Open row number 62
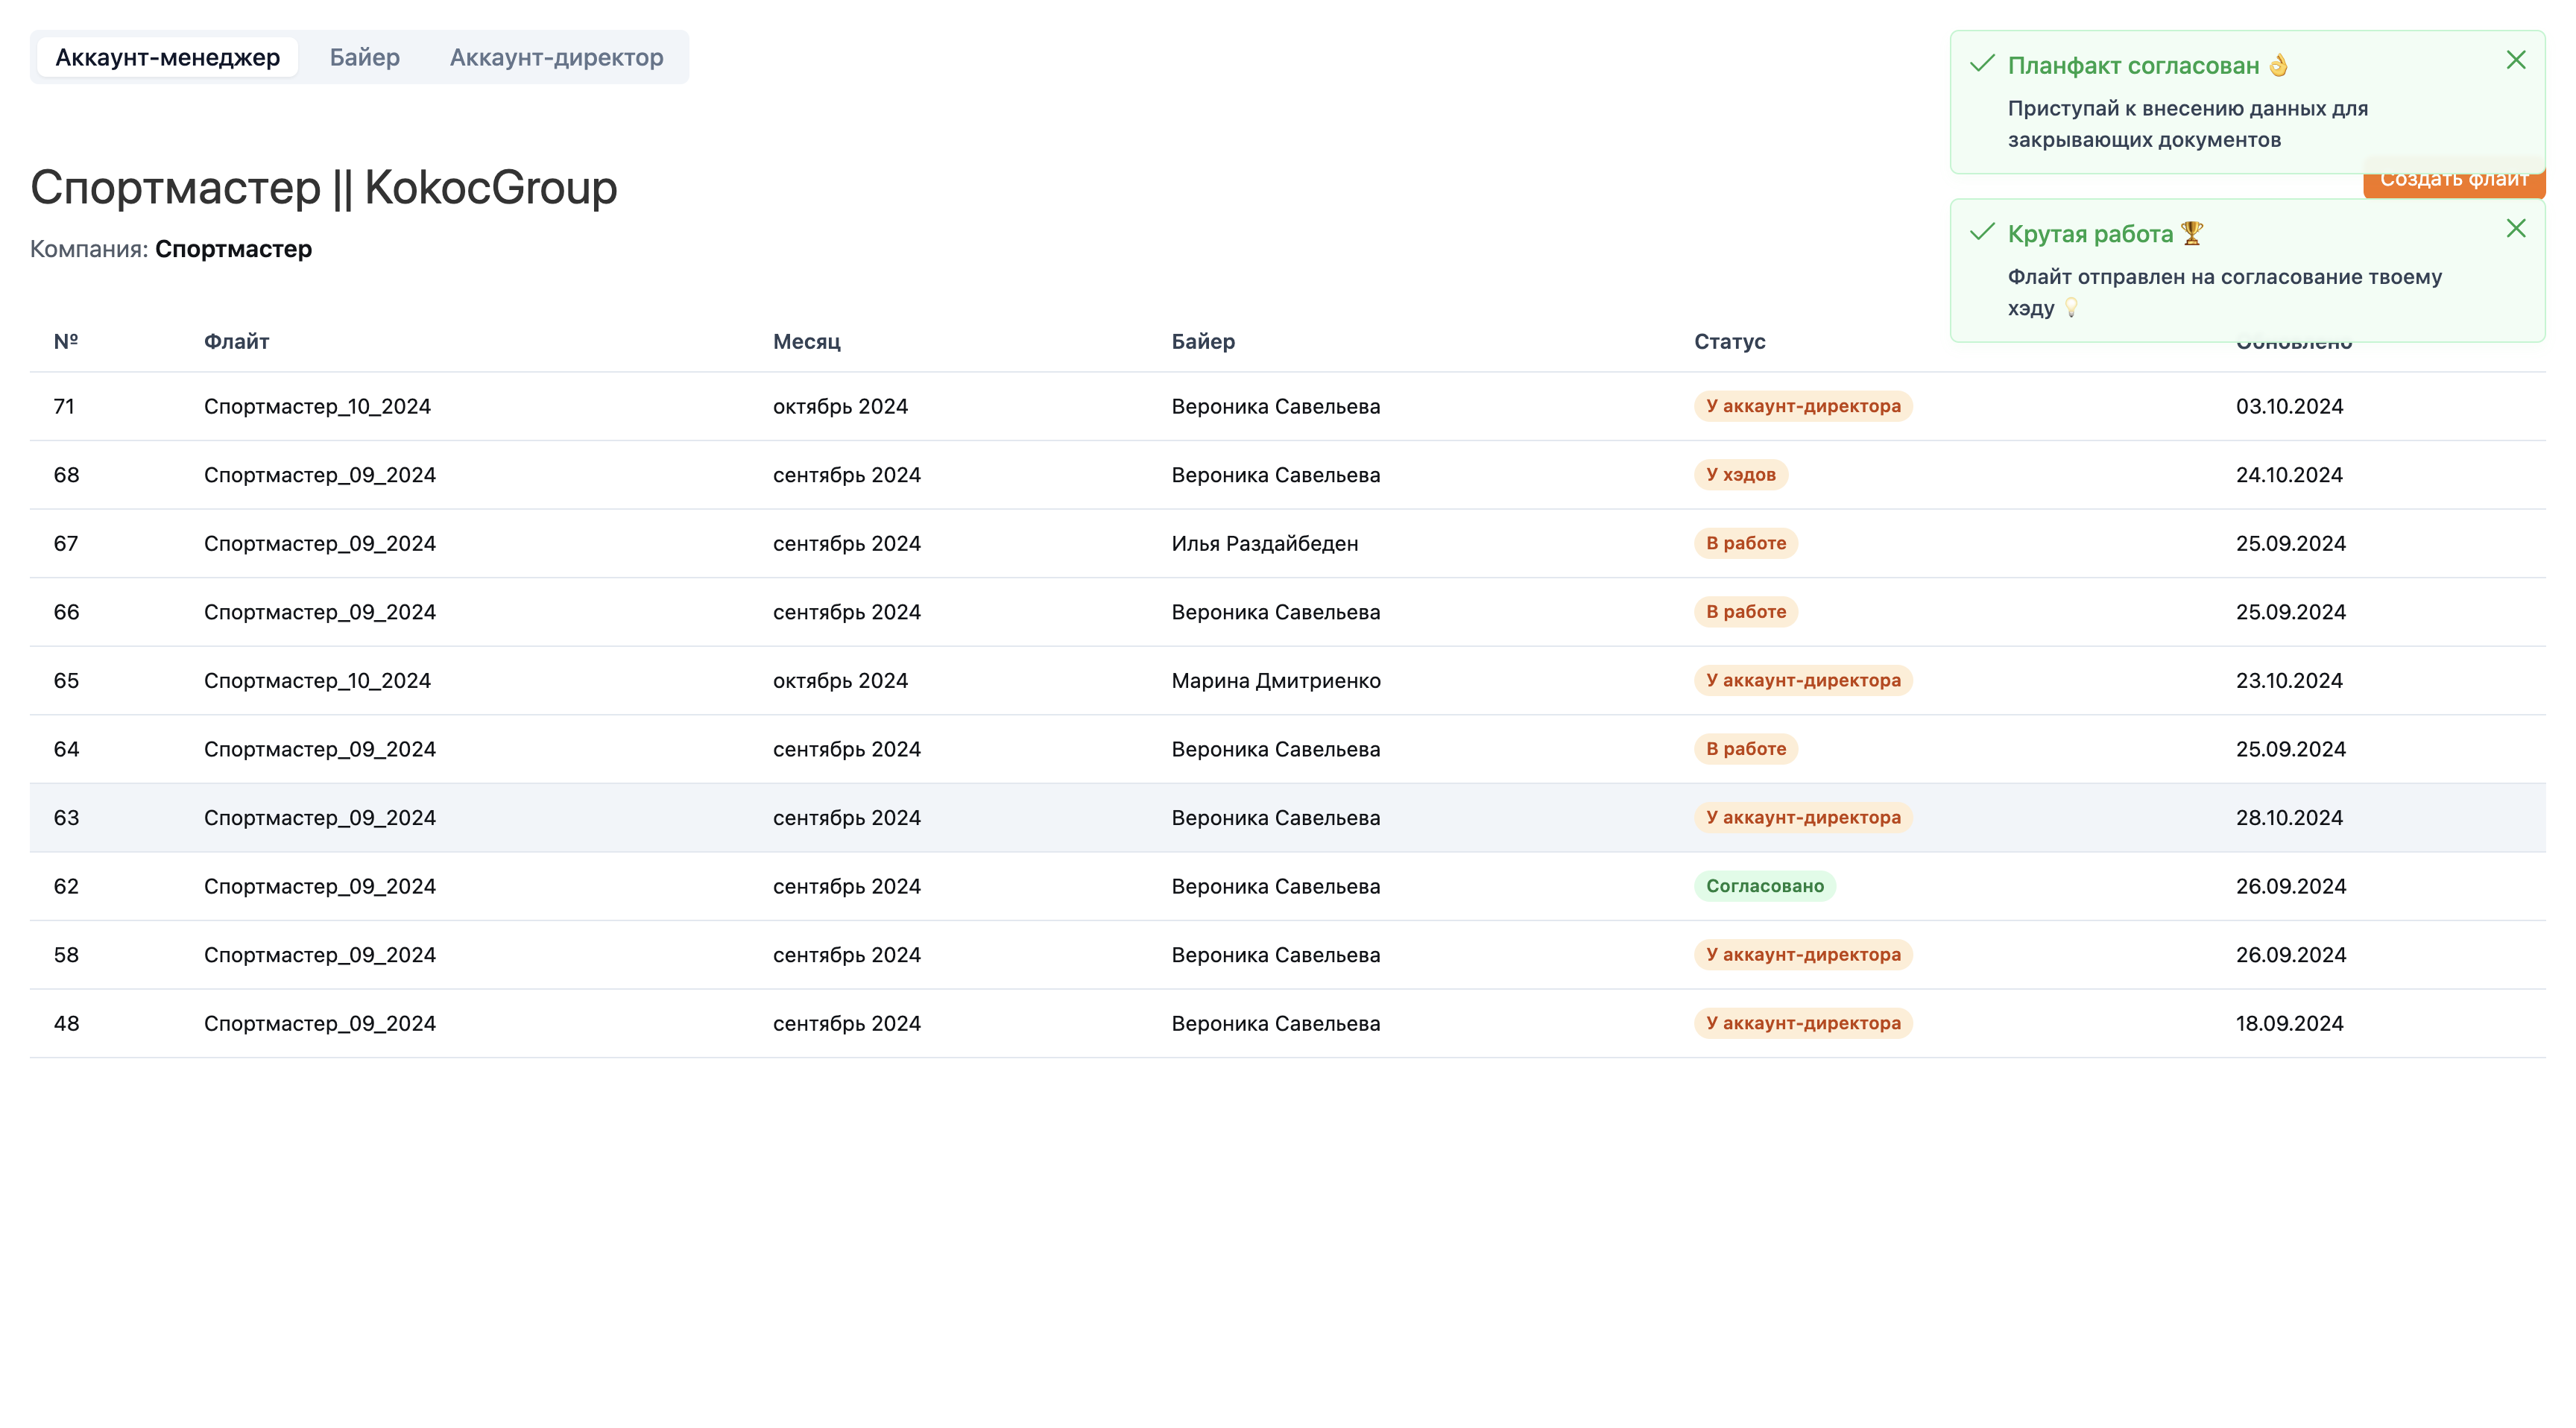2576x1428 pixels. coord(1288,886)
